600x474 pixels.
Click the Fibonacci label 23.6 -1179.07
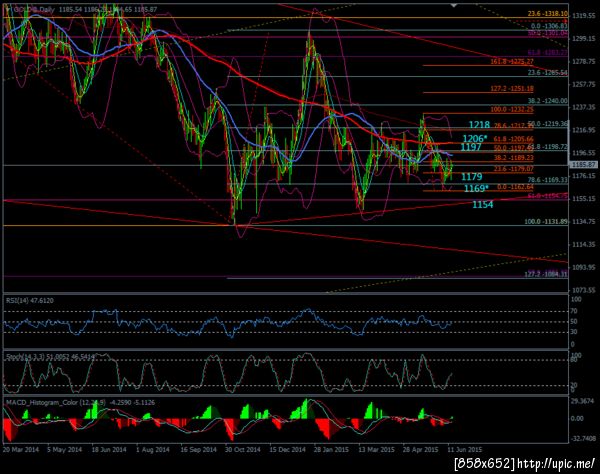pos(514,169)
